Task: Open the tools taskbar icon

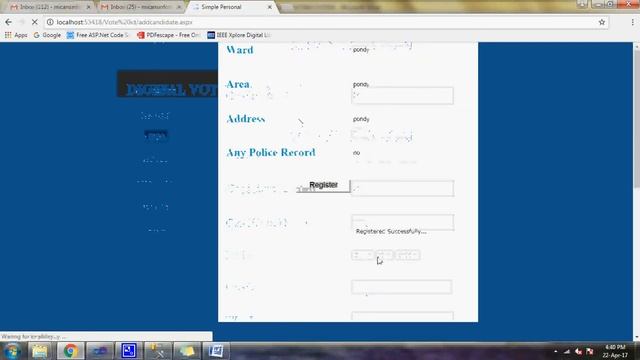Action: 158,351
